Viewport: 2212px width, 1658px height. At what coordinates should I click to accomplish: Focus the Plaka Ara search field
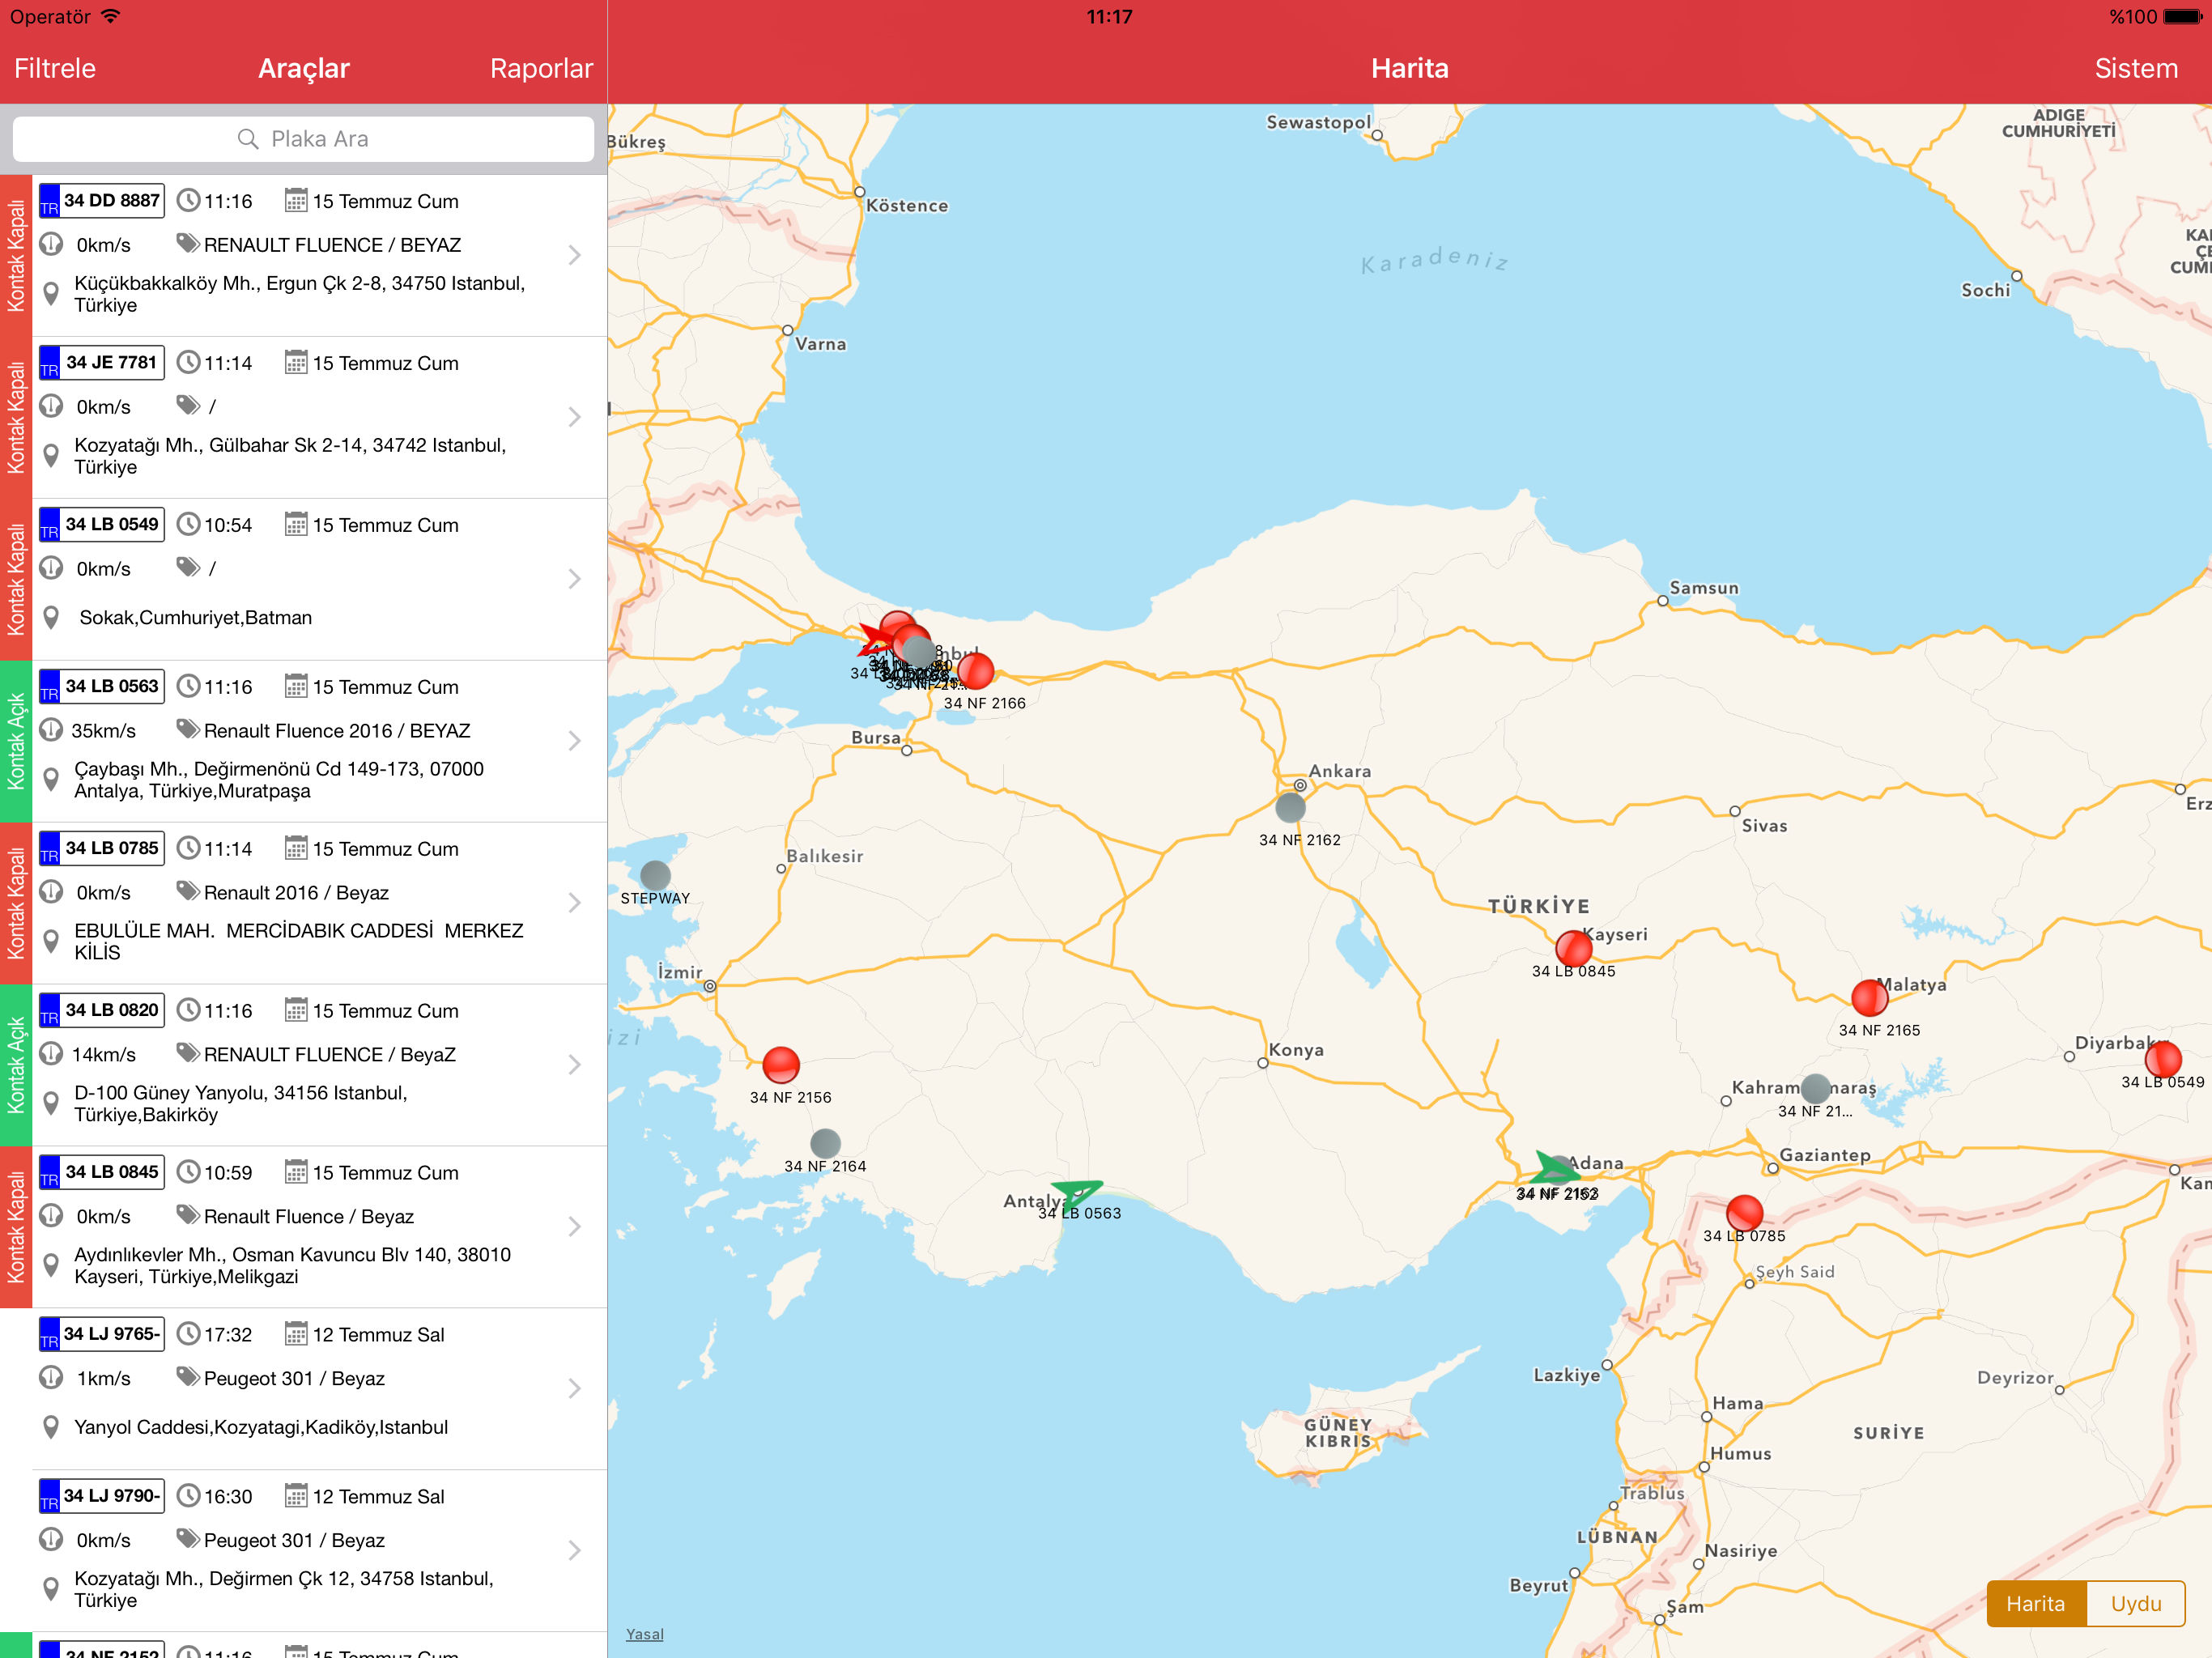coord(303,139)
